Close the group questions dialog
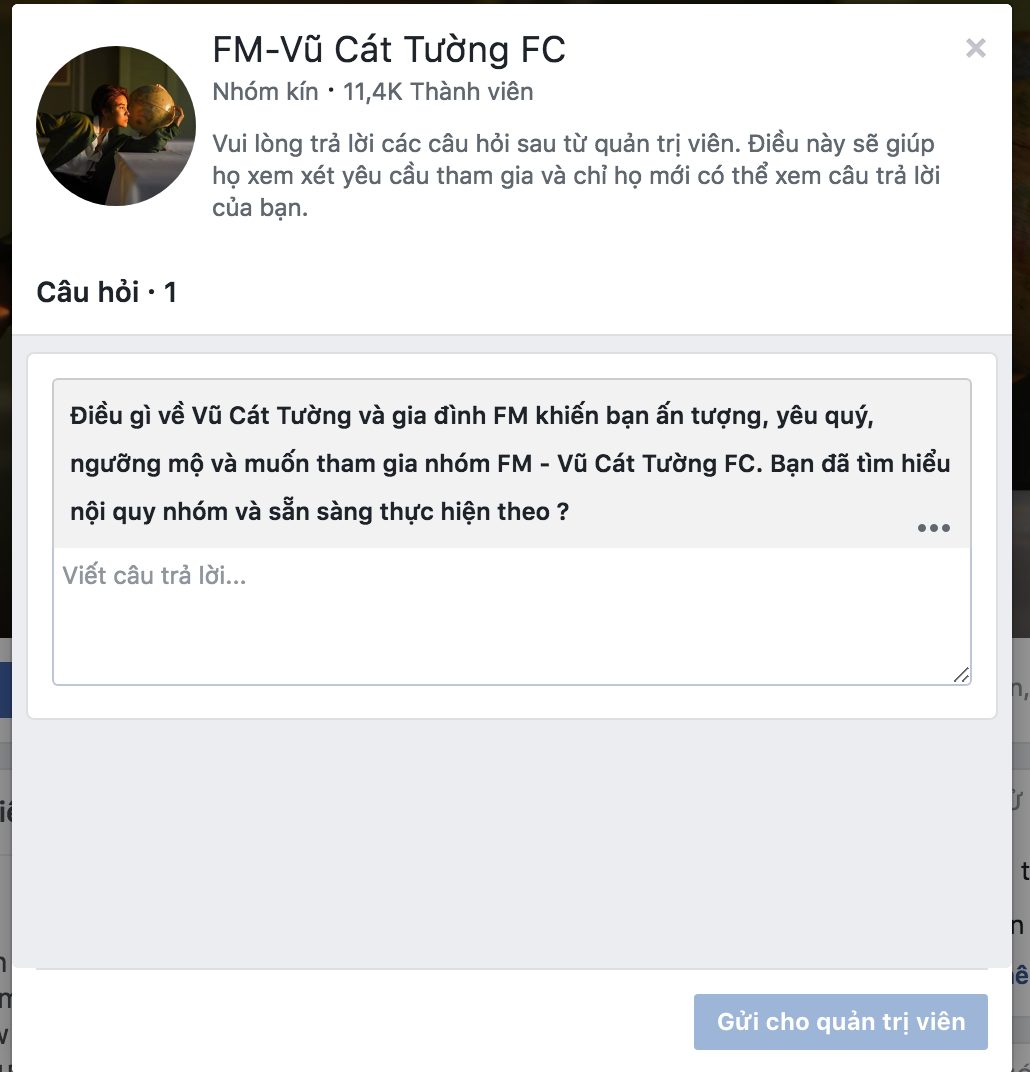 [975, 48]
